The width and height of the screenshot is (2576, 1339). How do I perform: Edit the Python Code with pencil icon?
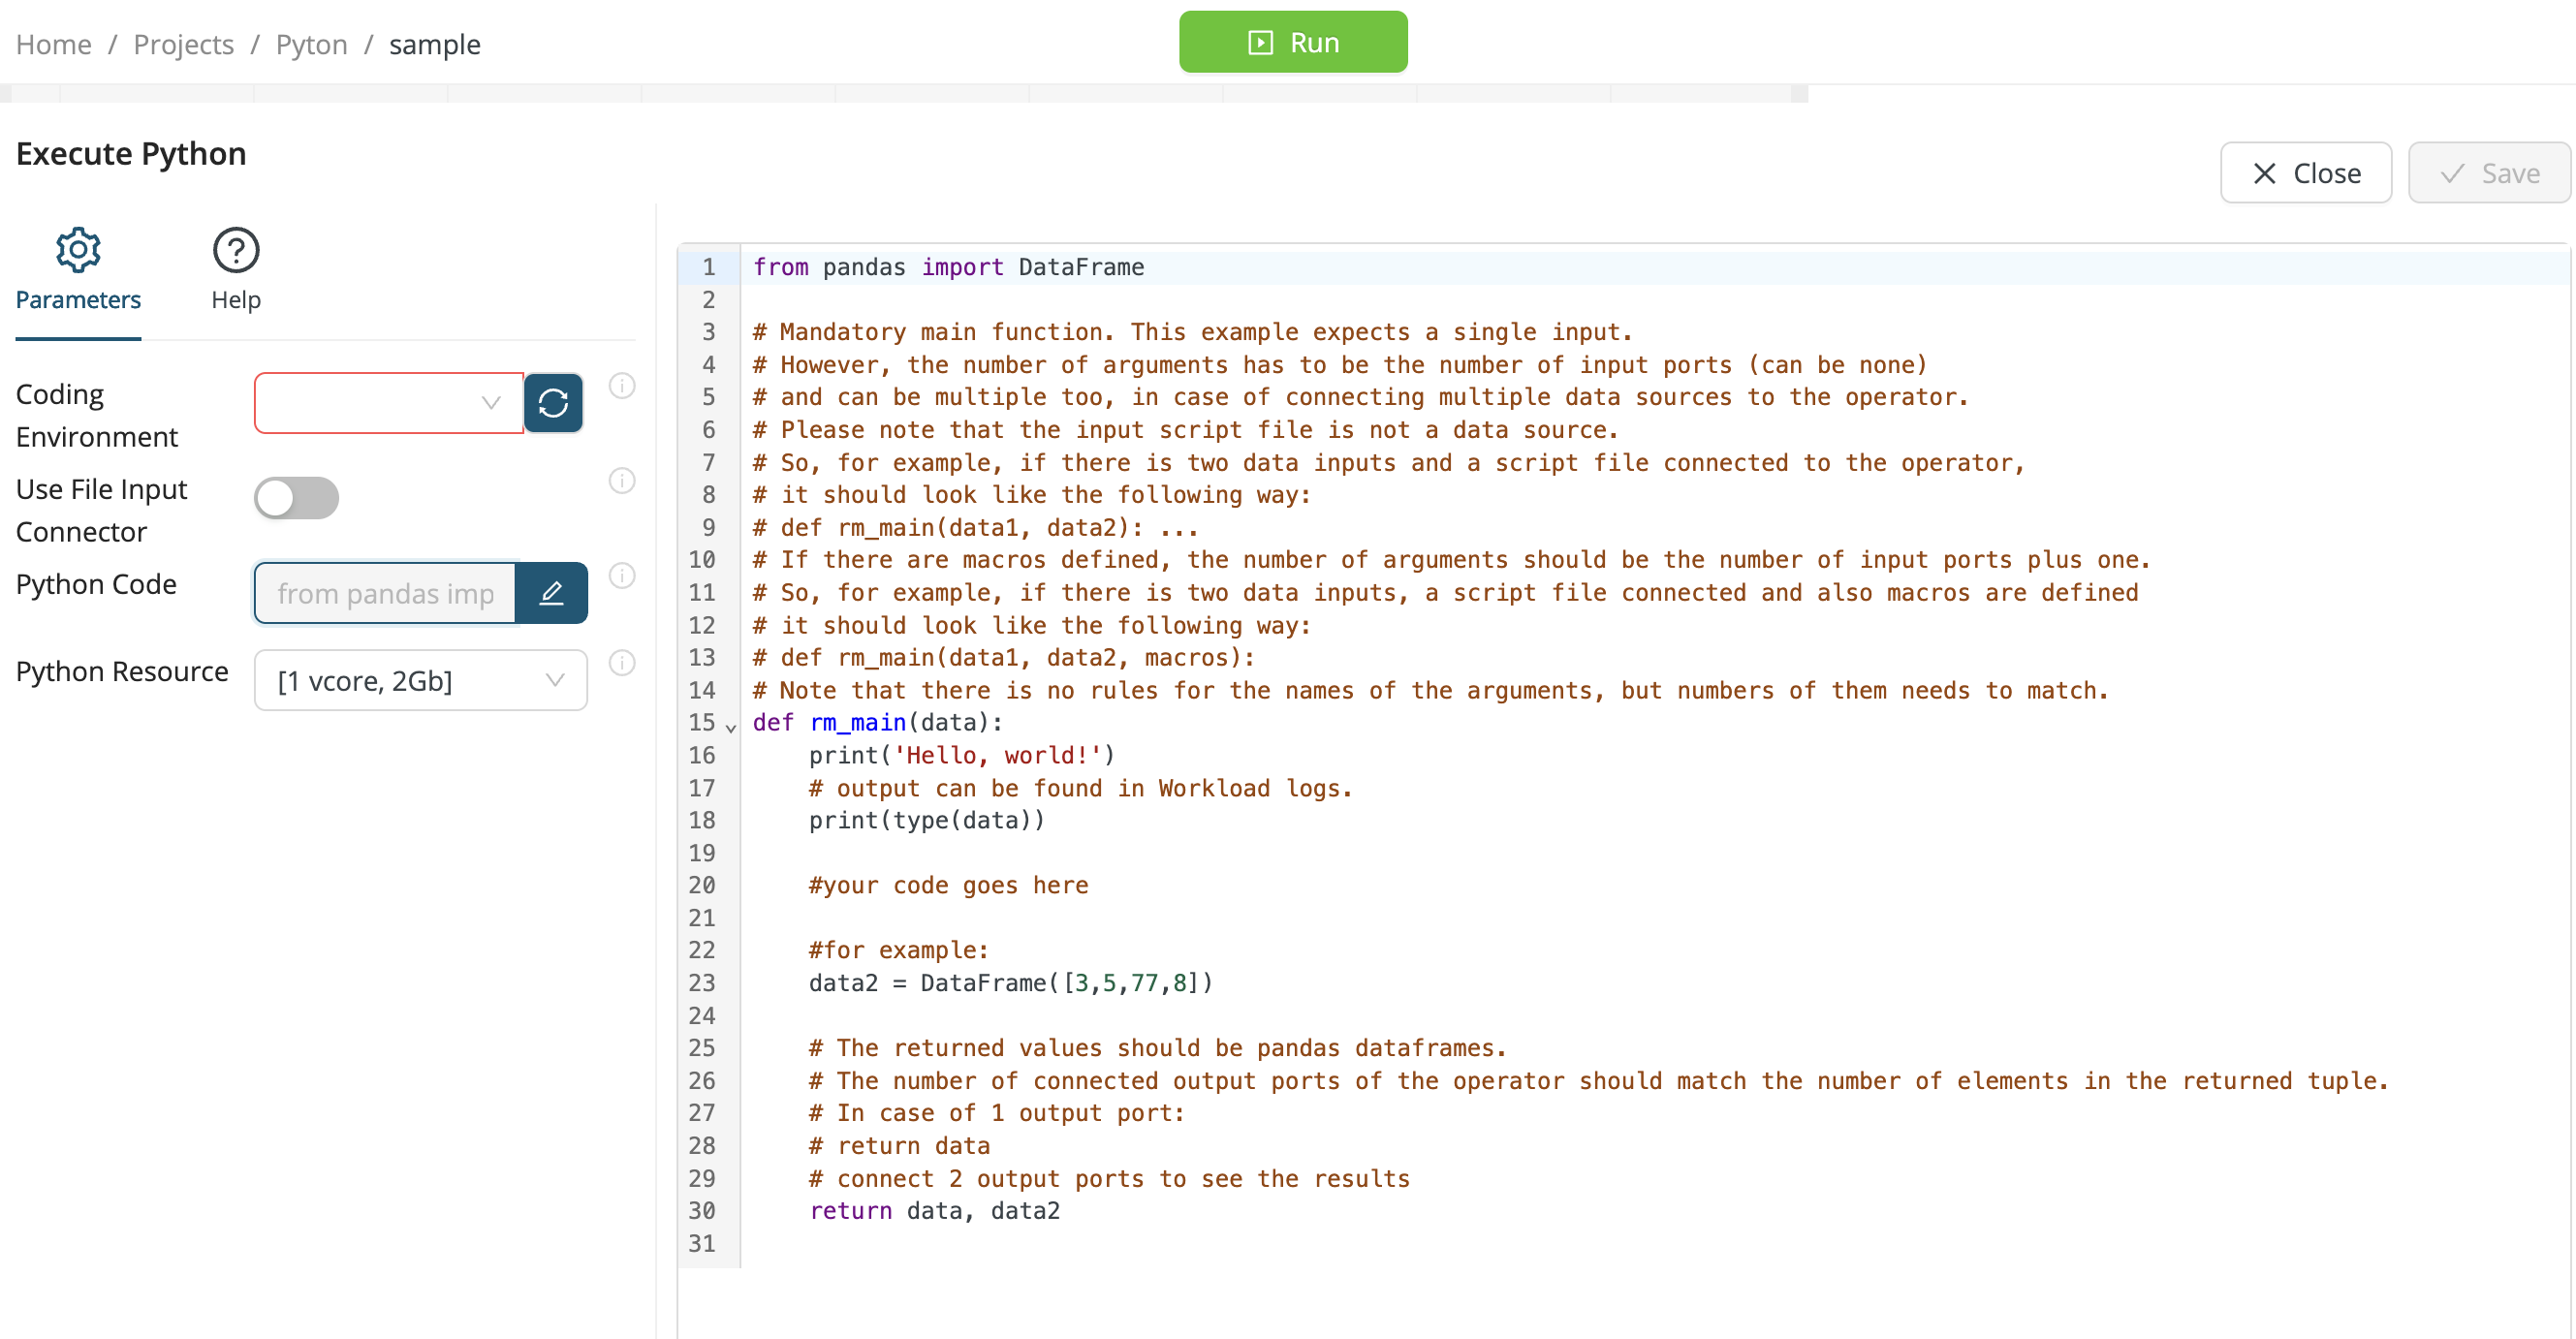(x=551, y=593)
